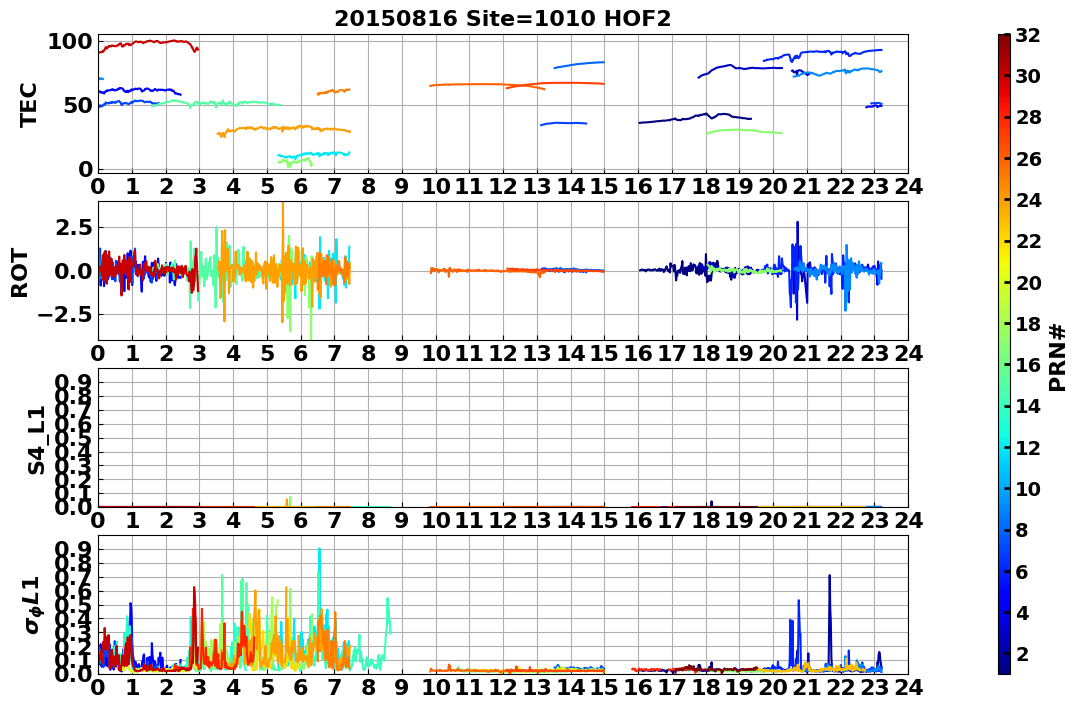Image resolution: width=1077 pixels, height=709 pixels.
Task: Click the 100 tick on the TEC axis
Action: pyautogui.click(x=69, y=42)
